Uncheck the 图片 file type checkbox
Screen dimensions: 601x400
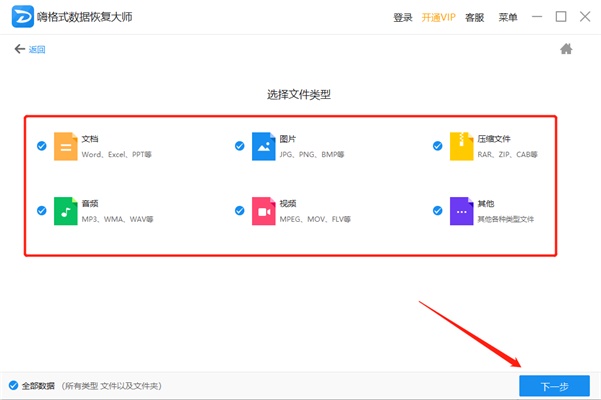[x=239, y=146]
